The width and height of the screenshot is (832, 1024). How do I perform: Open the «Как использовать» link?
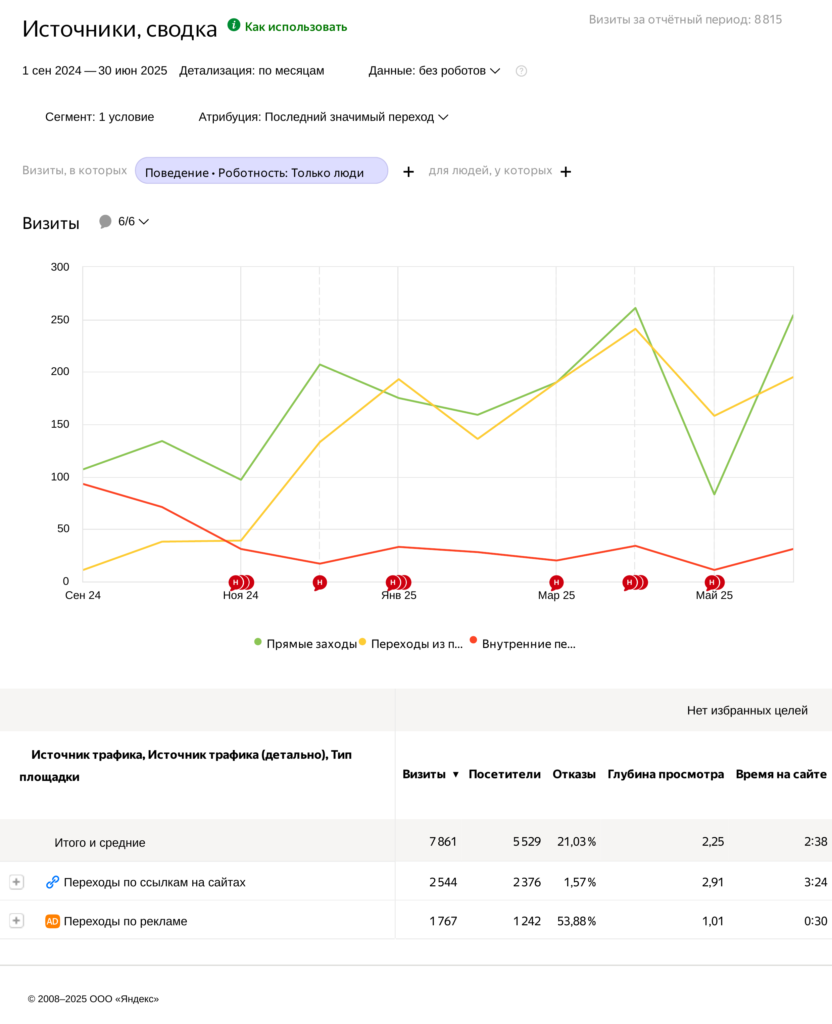(296, 27)
